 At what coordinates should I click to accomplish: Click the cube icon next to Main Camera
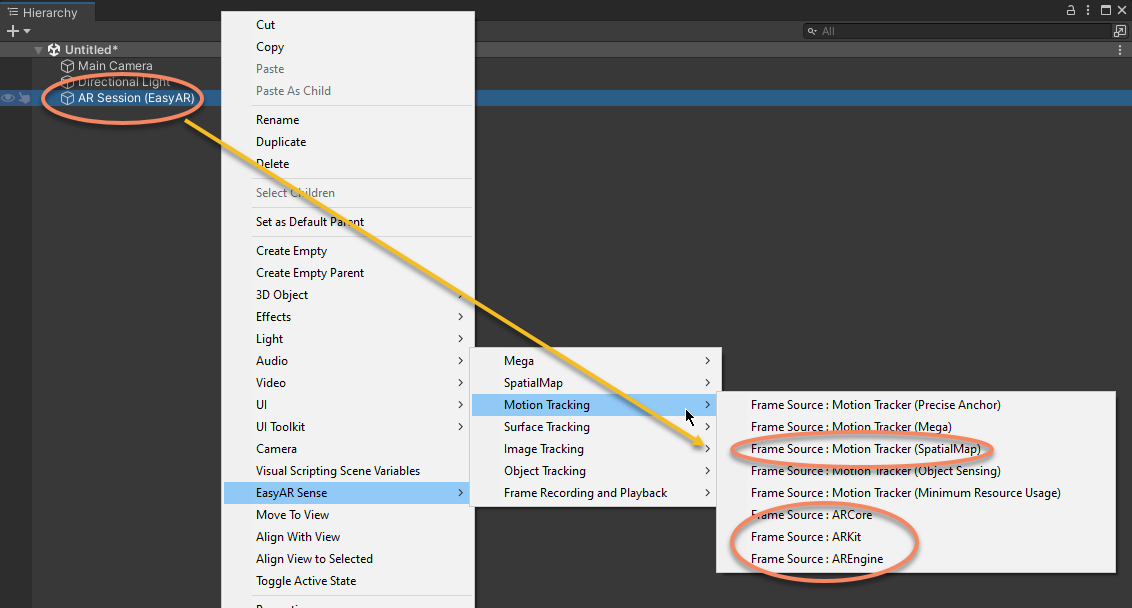coord(67,66)
